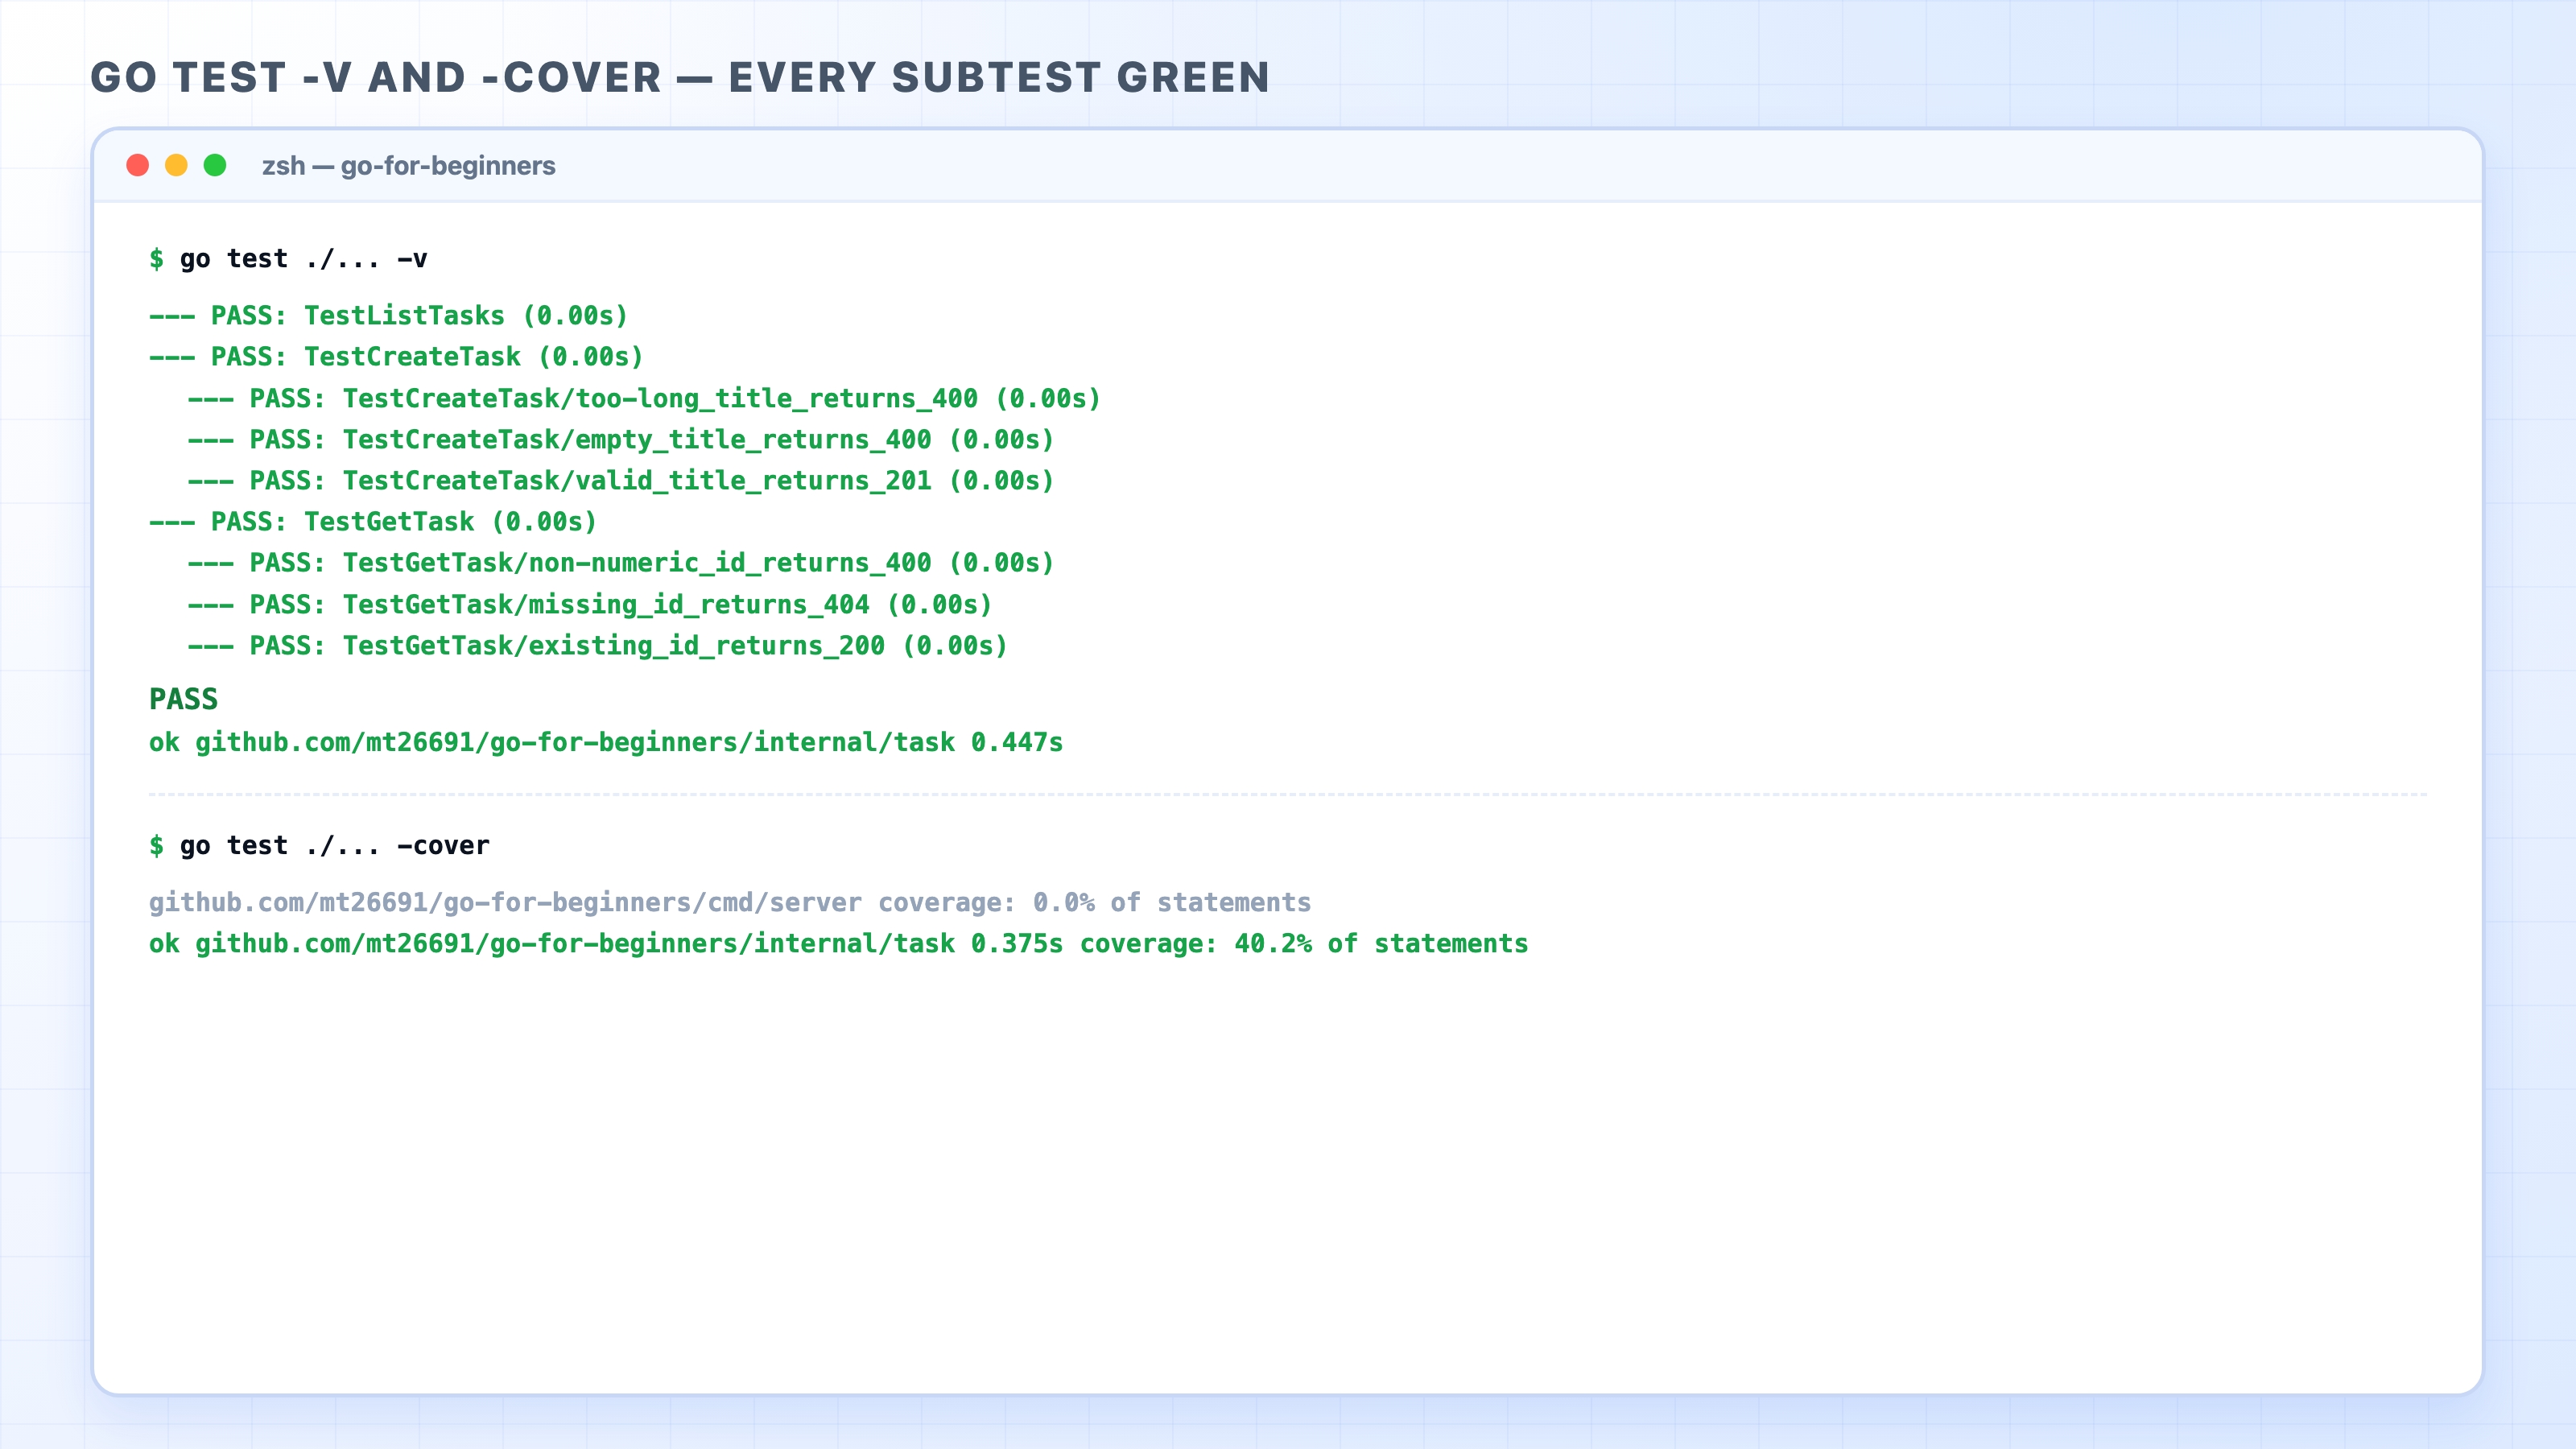Click the slide heading 'GO TEST -V AND -COVER'
This screenshot has height=1449, width=2576.
point(376,78)
